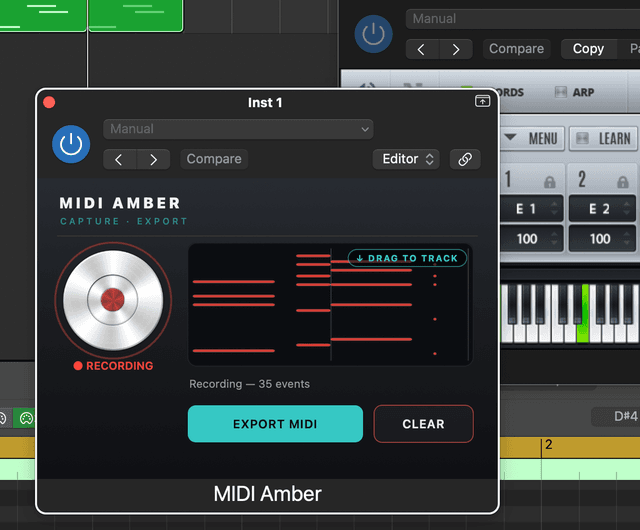This screenshot has height=530, width=640.
Task: Click the 100 velocity field under slot 1
Action: click(532, 238)
